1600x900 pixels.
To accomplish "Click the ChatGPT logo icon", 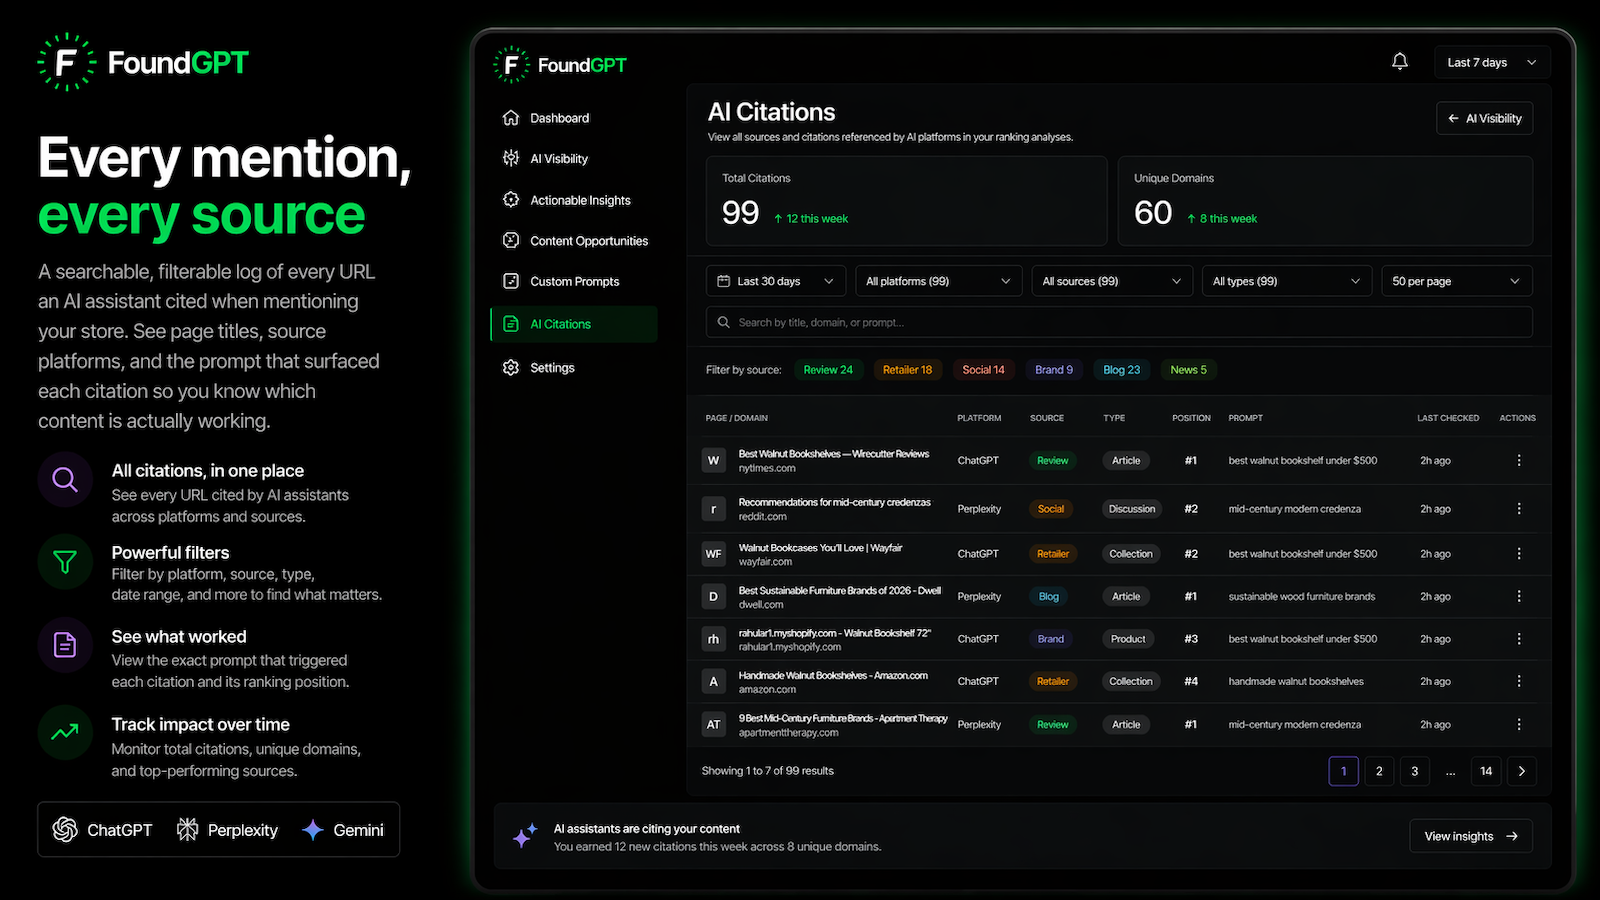I will pos(65,829).
